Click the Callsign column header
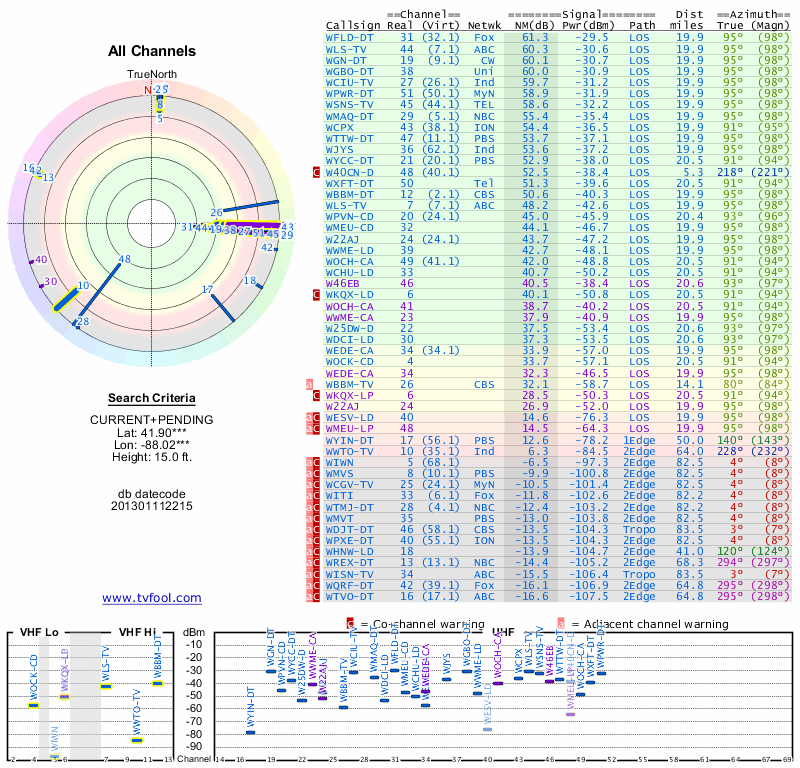Screen dimensions: 800x768 pyautogui.click(x=353, y=24)
